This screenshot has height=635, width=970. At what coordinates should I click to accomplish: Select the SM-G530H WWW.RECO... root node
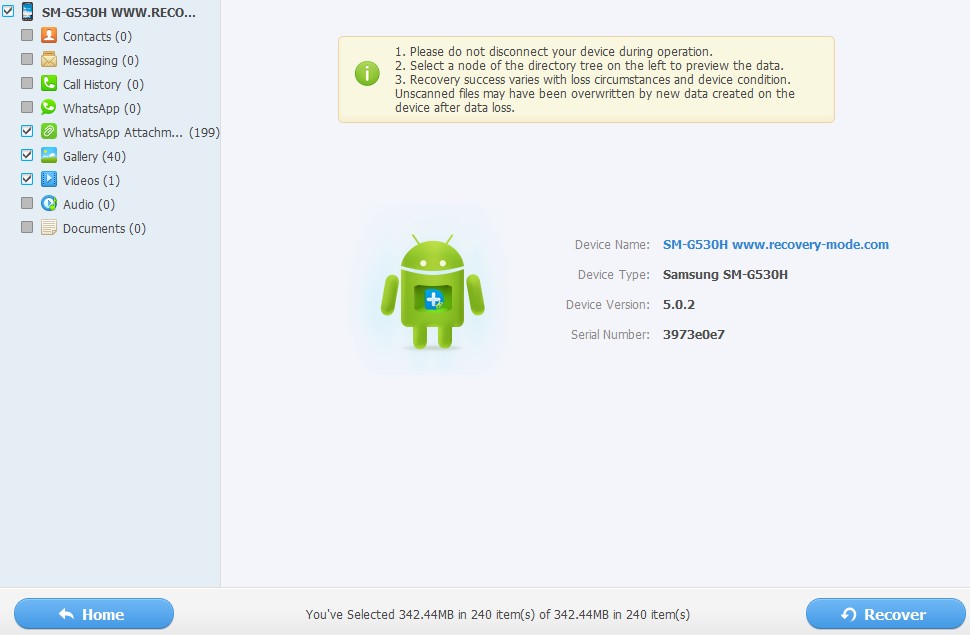[119, 12]
